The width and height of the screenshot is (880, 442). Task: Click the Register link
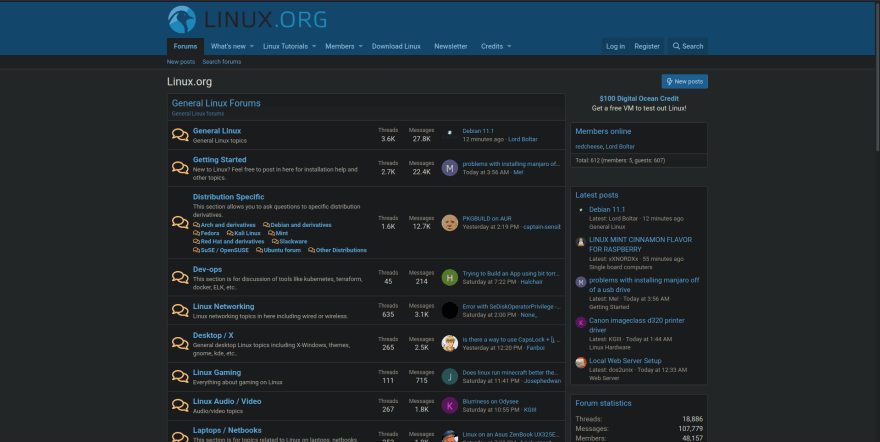point(647,47)
